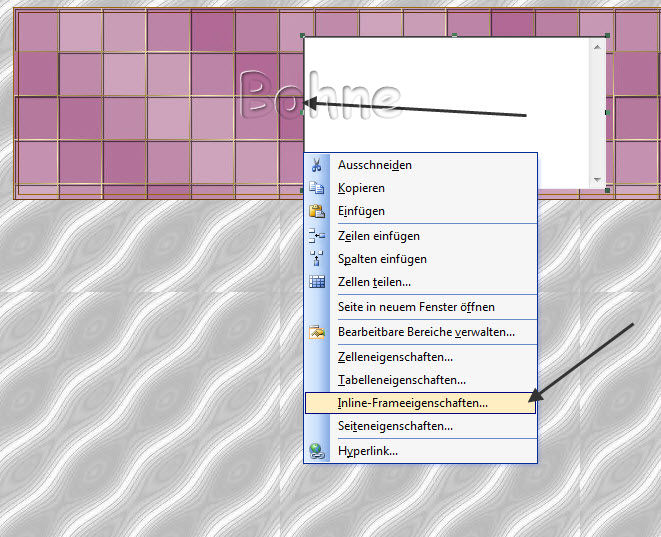The image size is (661, 537).
Task: Click inline frame scrollbar down arrow
Action: tap(597, 180)
